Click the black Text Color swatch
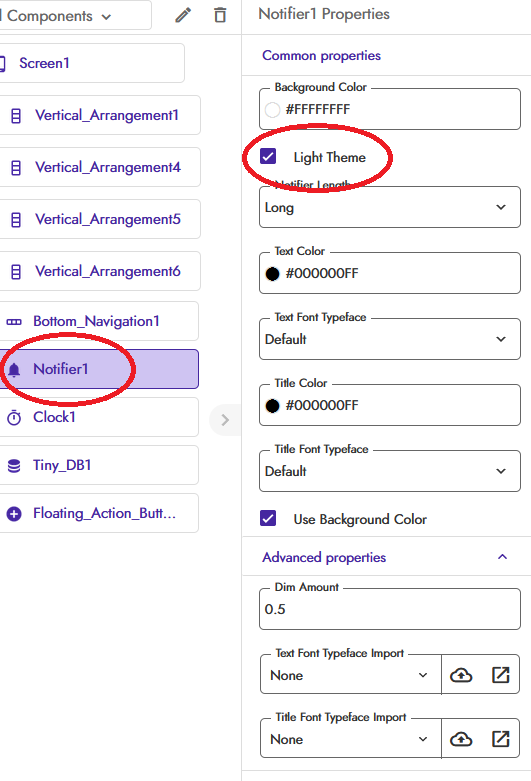The image size is (531, 781). [x=272, y=274]
